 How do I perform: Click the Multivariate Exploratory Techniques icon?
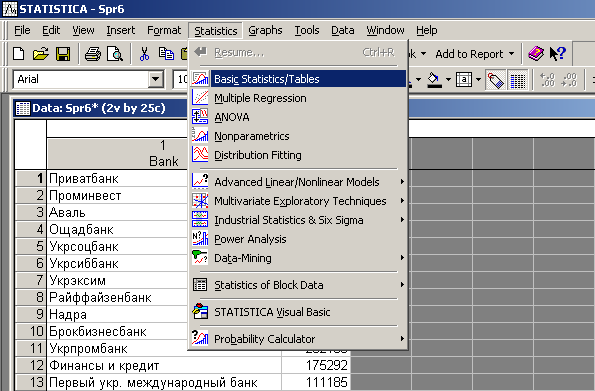[x=200, y=200]
